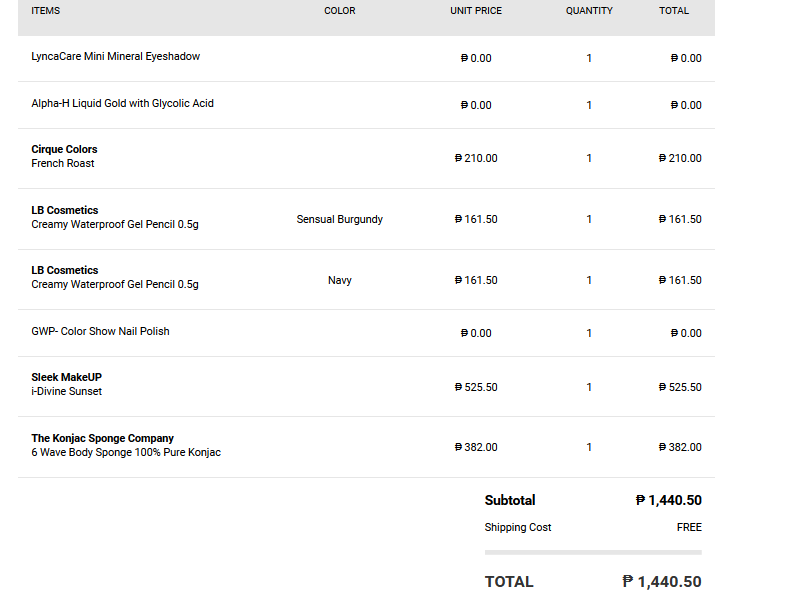Click the Subtotal label
This screenshot has height=591, width=786.
510,500
